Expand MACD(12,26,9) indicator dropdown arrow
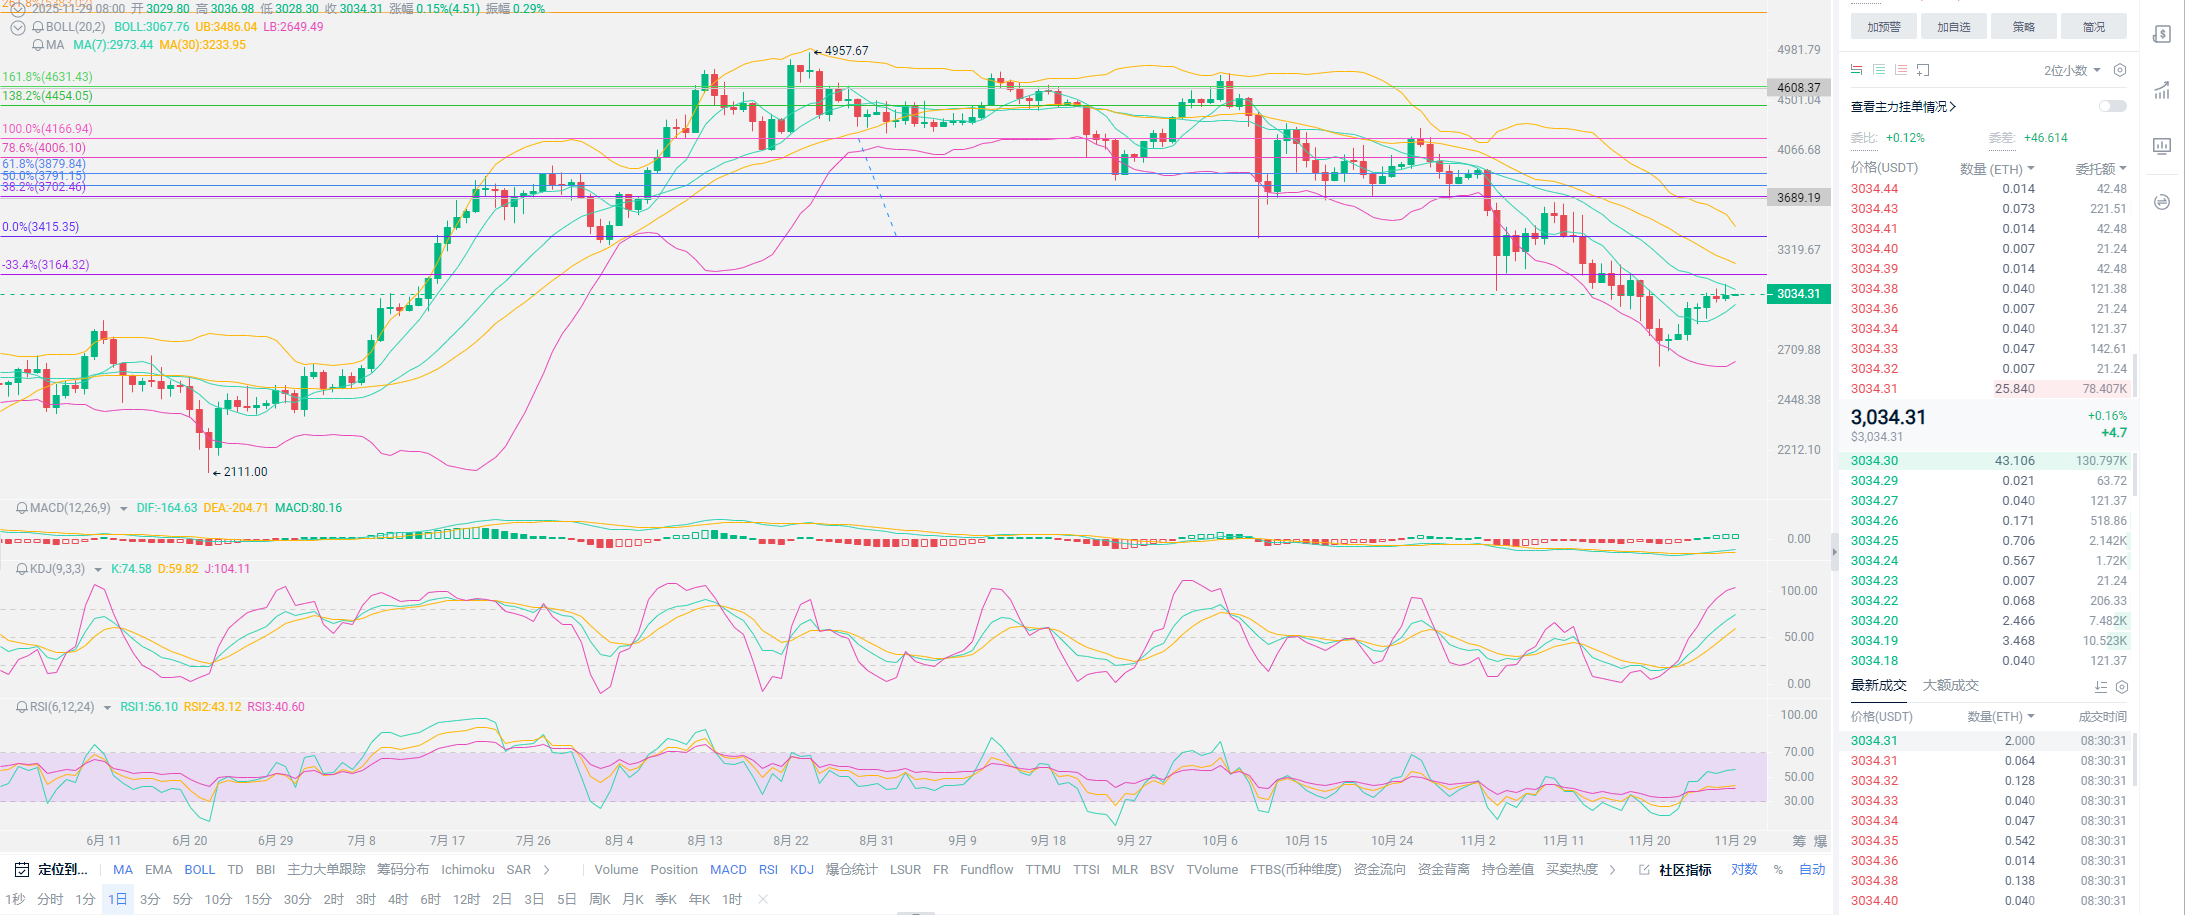 coord(124,509)
